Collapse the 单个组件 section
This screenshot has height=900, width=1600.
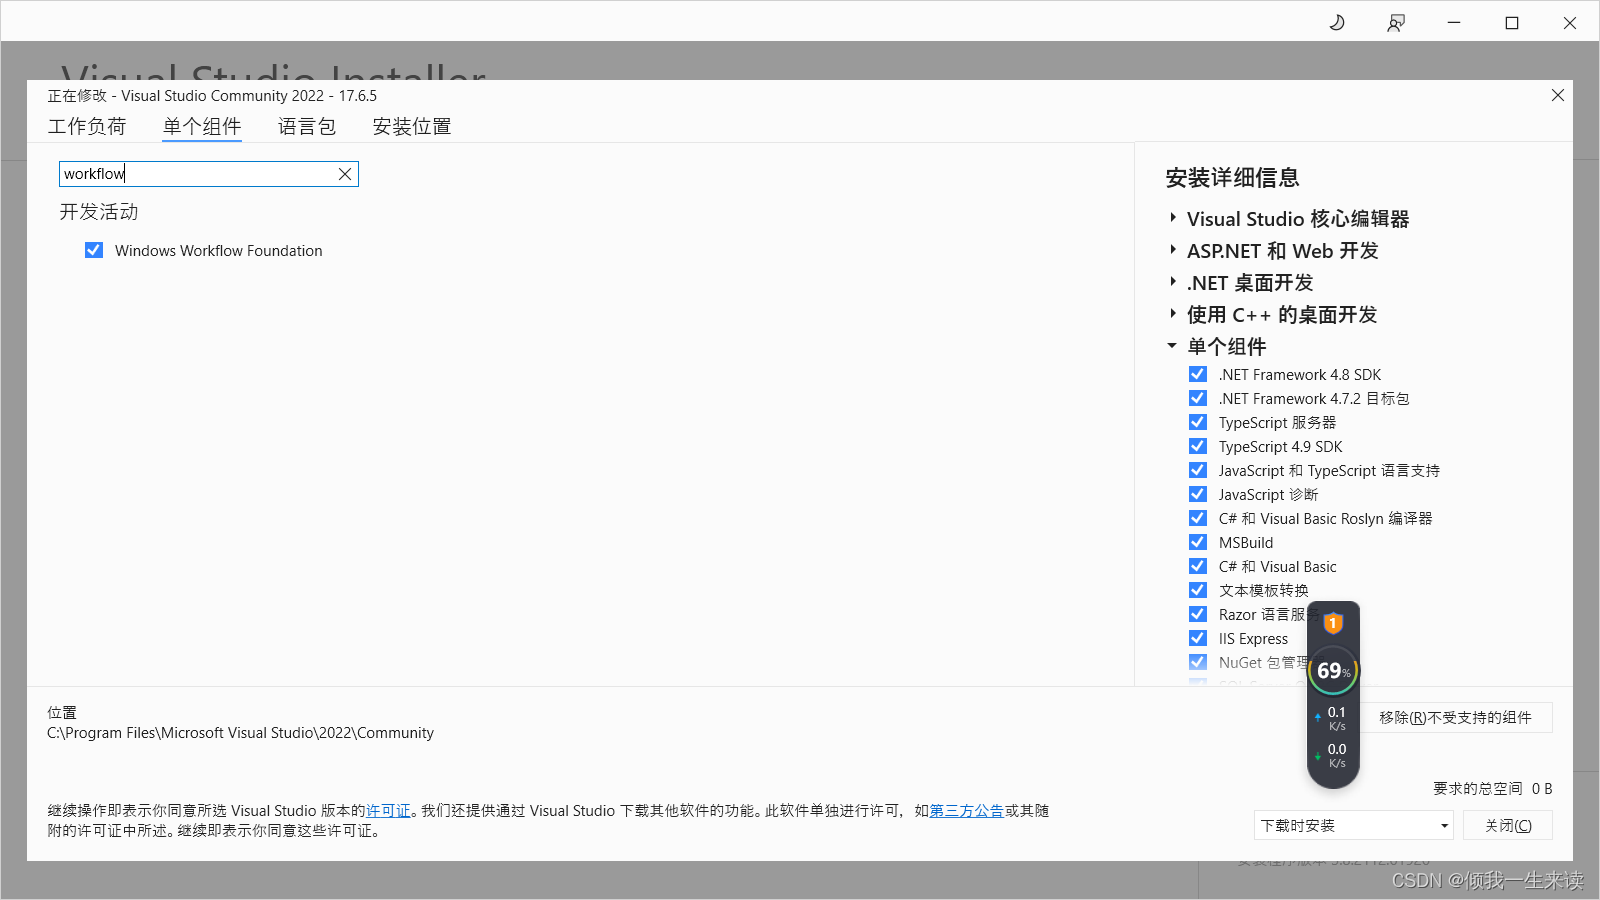1173,346
